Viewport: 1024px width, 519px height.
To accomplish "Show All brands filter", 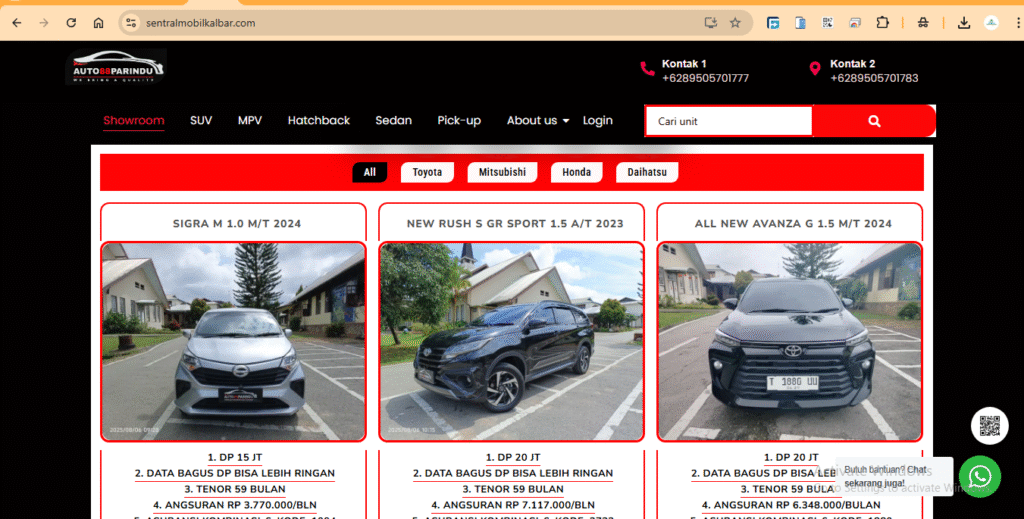I will click(369, 173).
